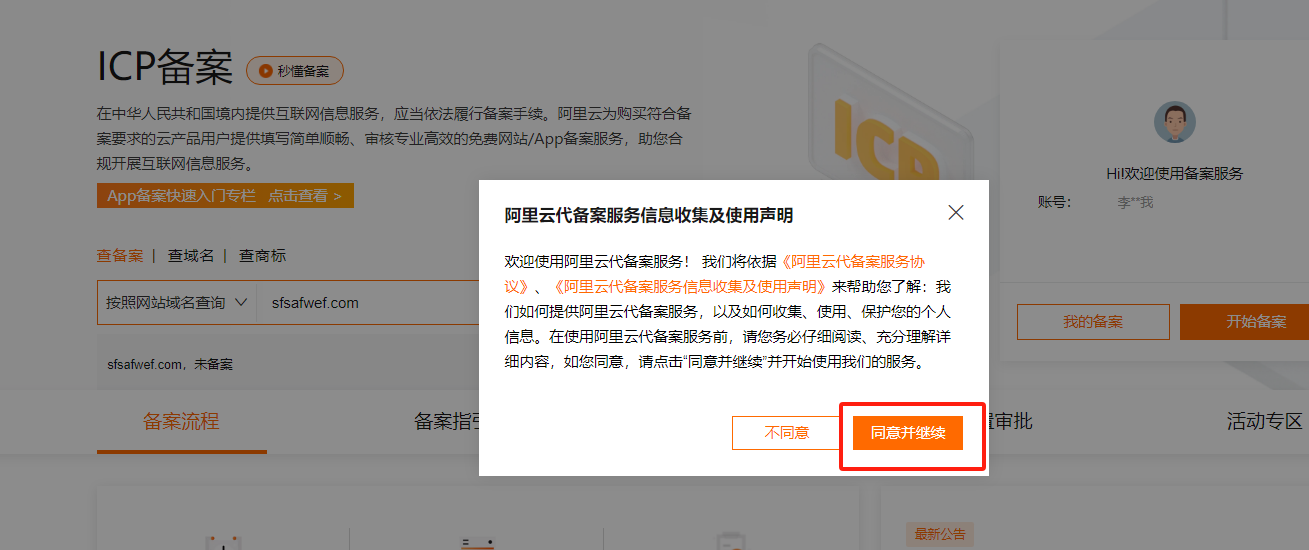Click the sfsafwef.com，未备案 result text
The image size is (1309, 550).
click(x=170, y=364)
